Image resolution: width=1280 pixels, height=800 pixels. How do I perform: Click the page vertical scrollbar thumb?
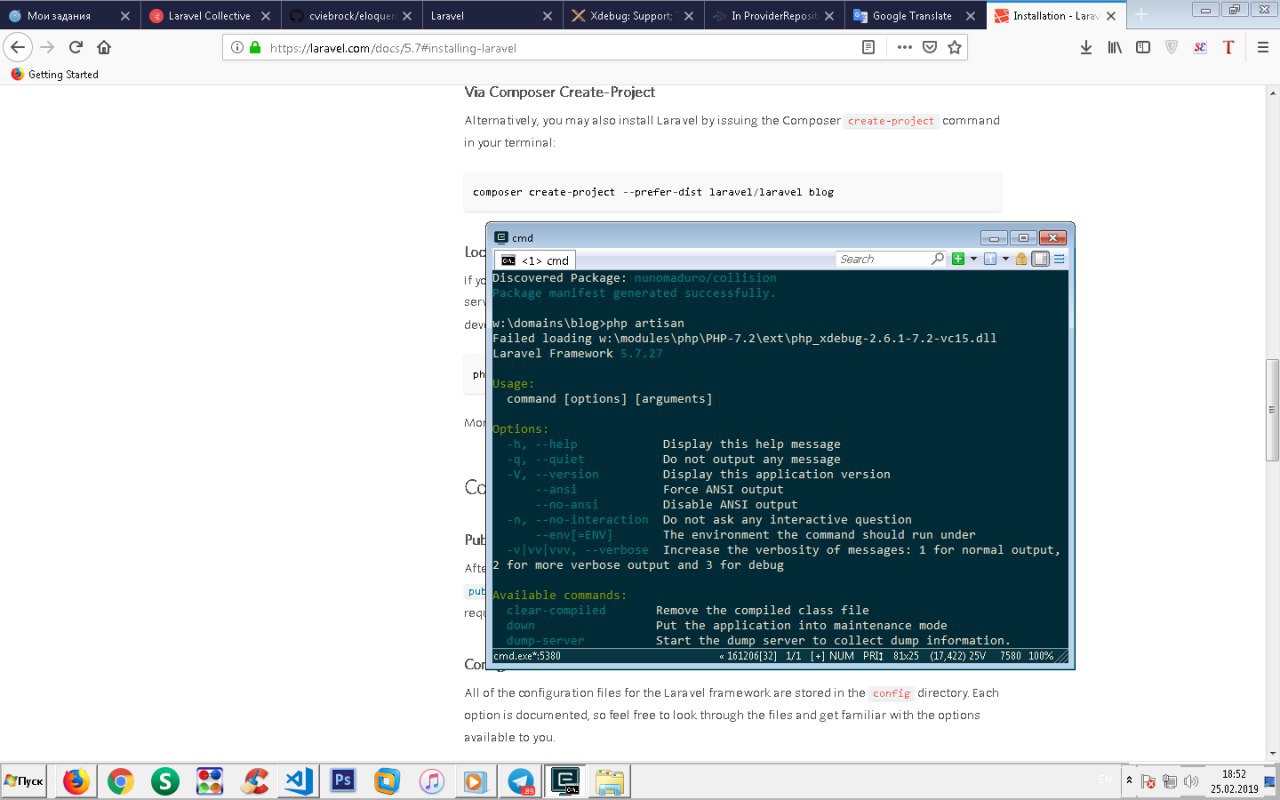pos(1272,409)
